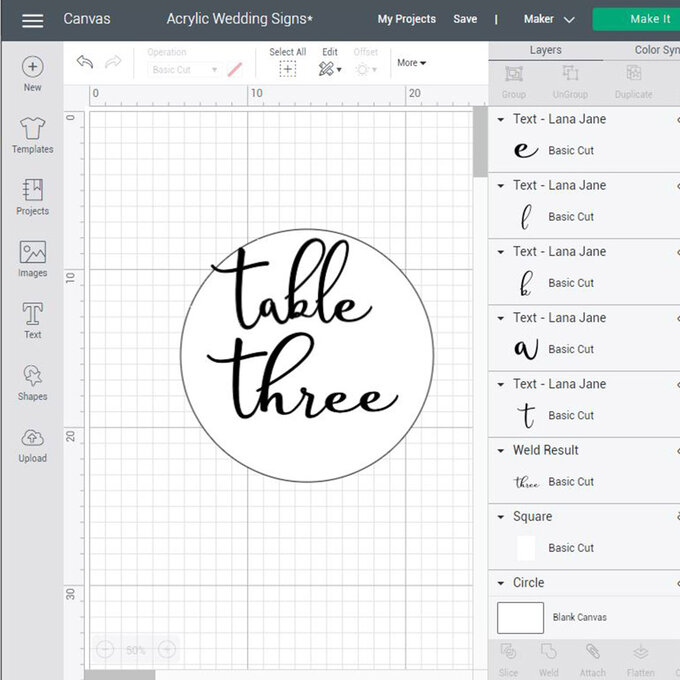680x680 pixels.
Task: Switch to the Layers tab
Action: click(x=545, y=50)
